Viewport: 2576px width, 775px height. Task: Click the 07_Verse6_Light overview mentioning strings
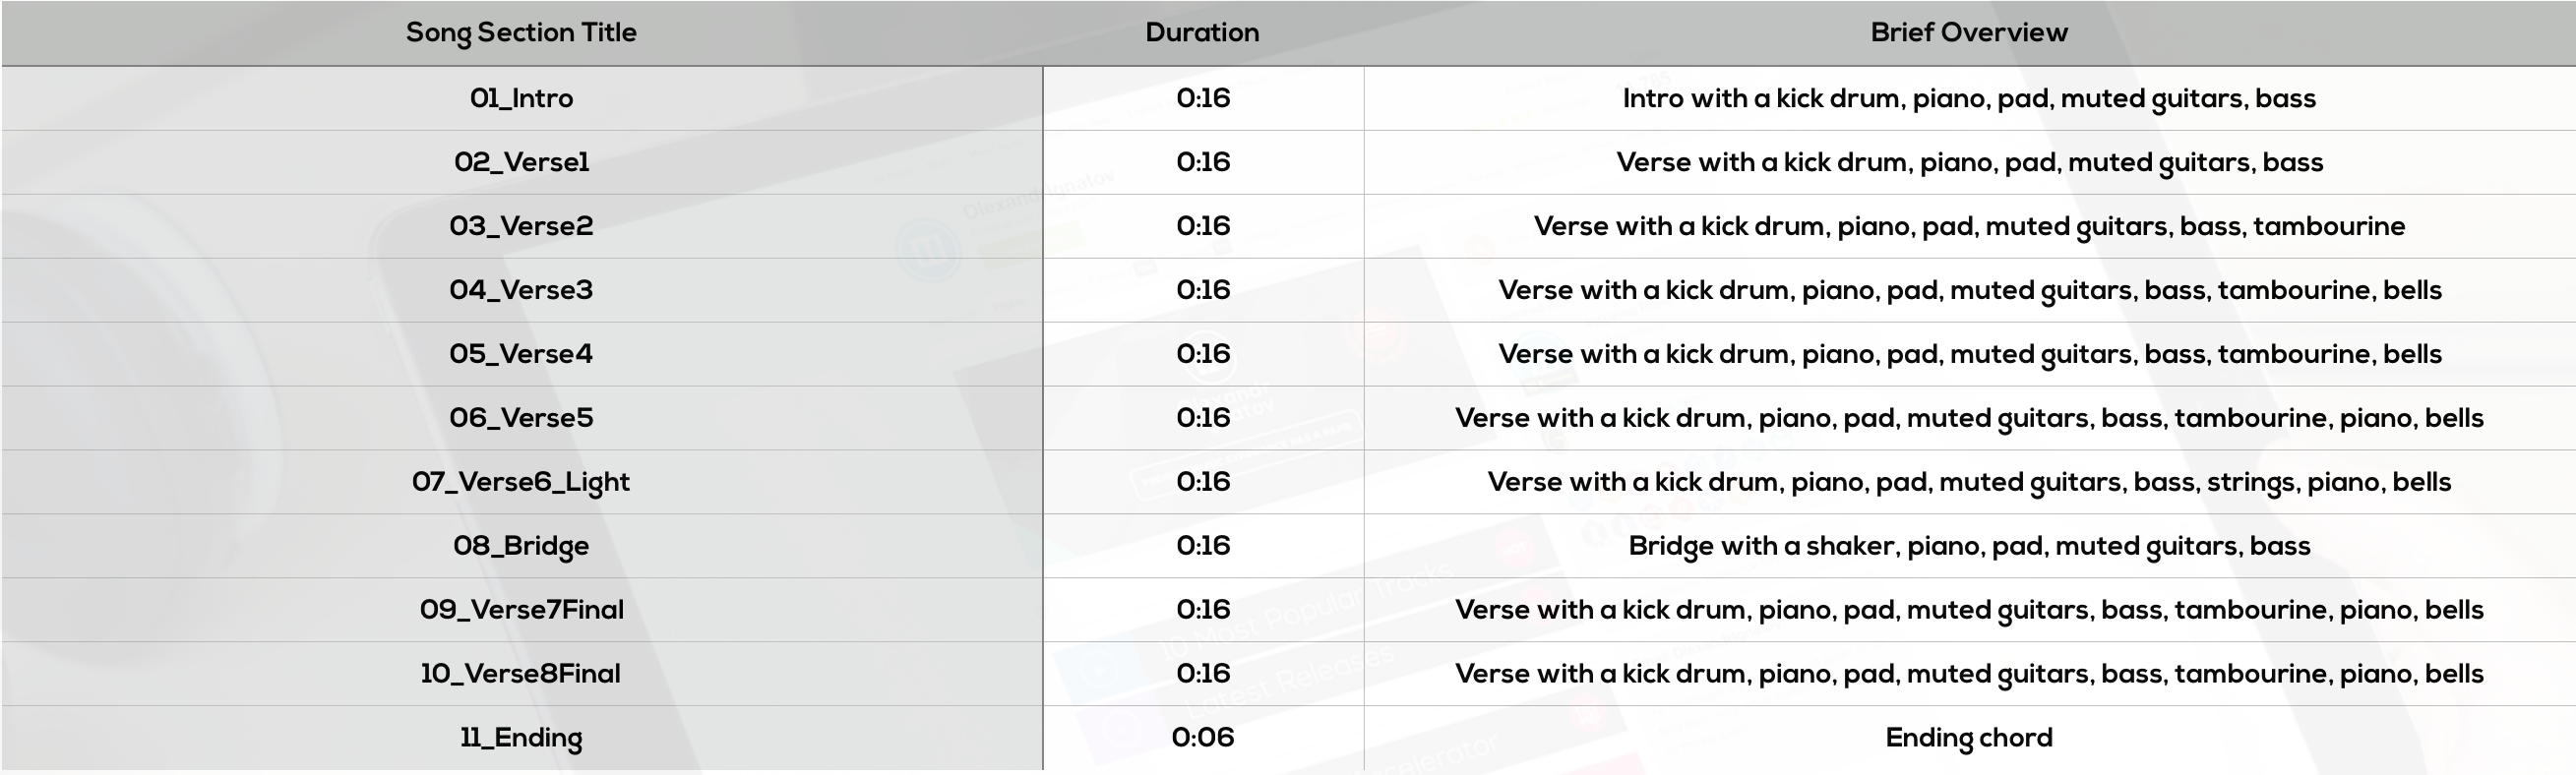1968,483
